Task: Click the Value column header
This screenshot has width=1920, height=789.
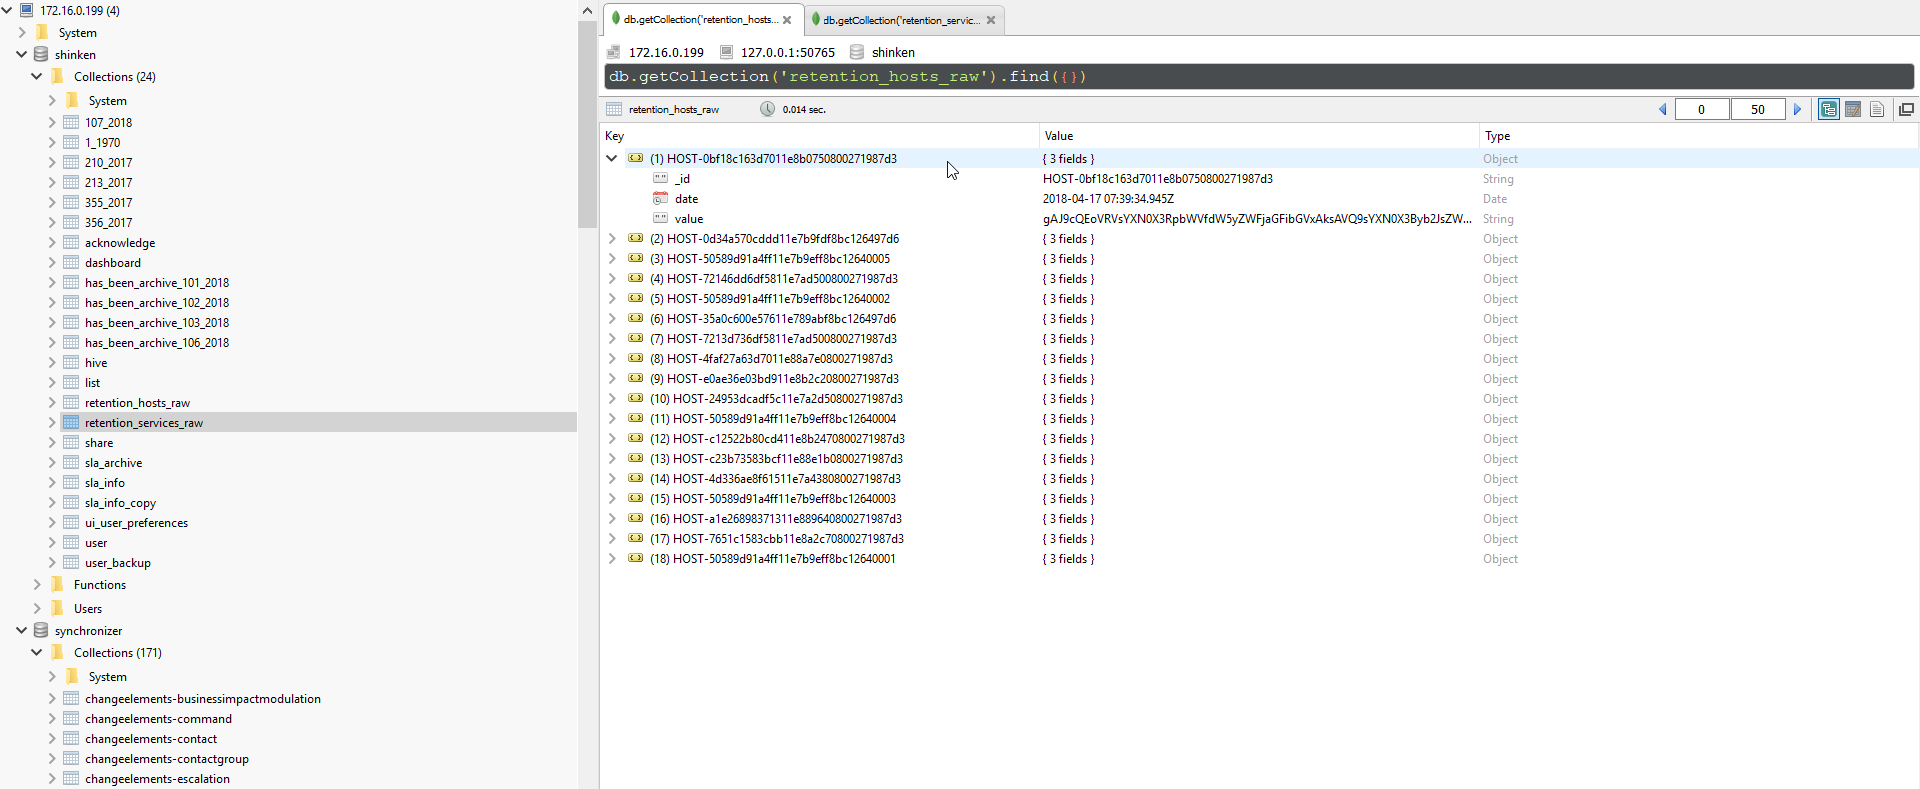Action: (x=1059, y=136)
